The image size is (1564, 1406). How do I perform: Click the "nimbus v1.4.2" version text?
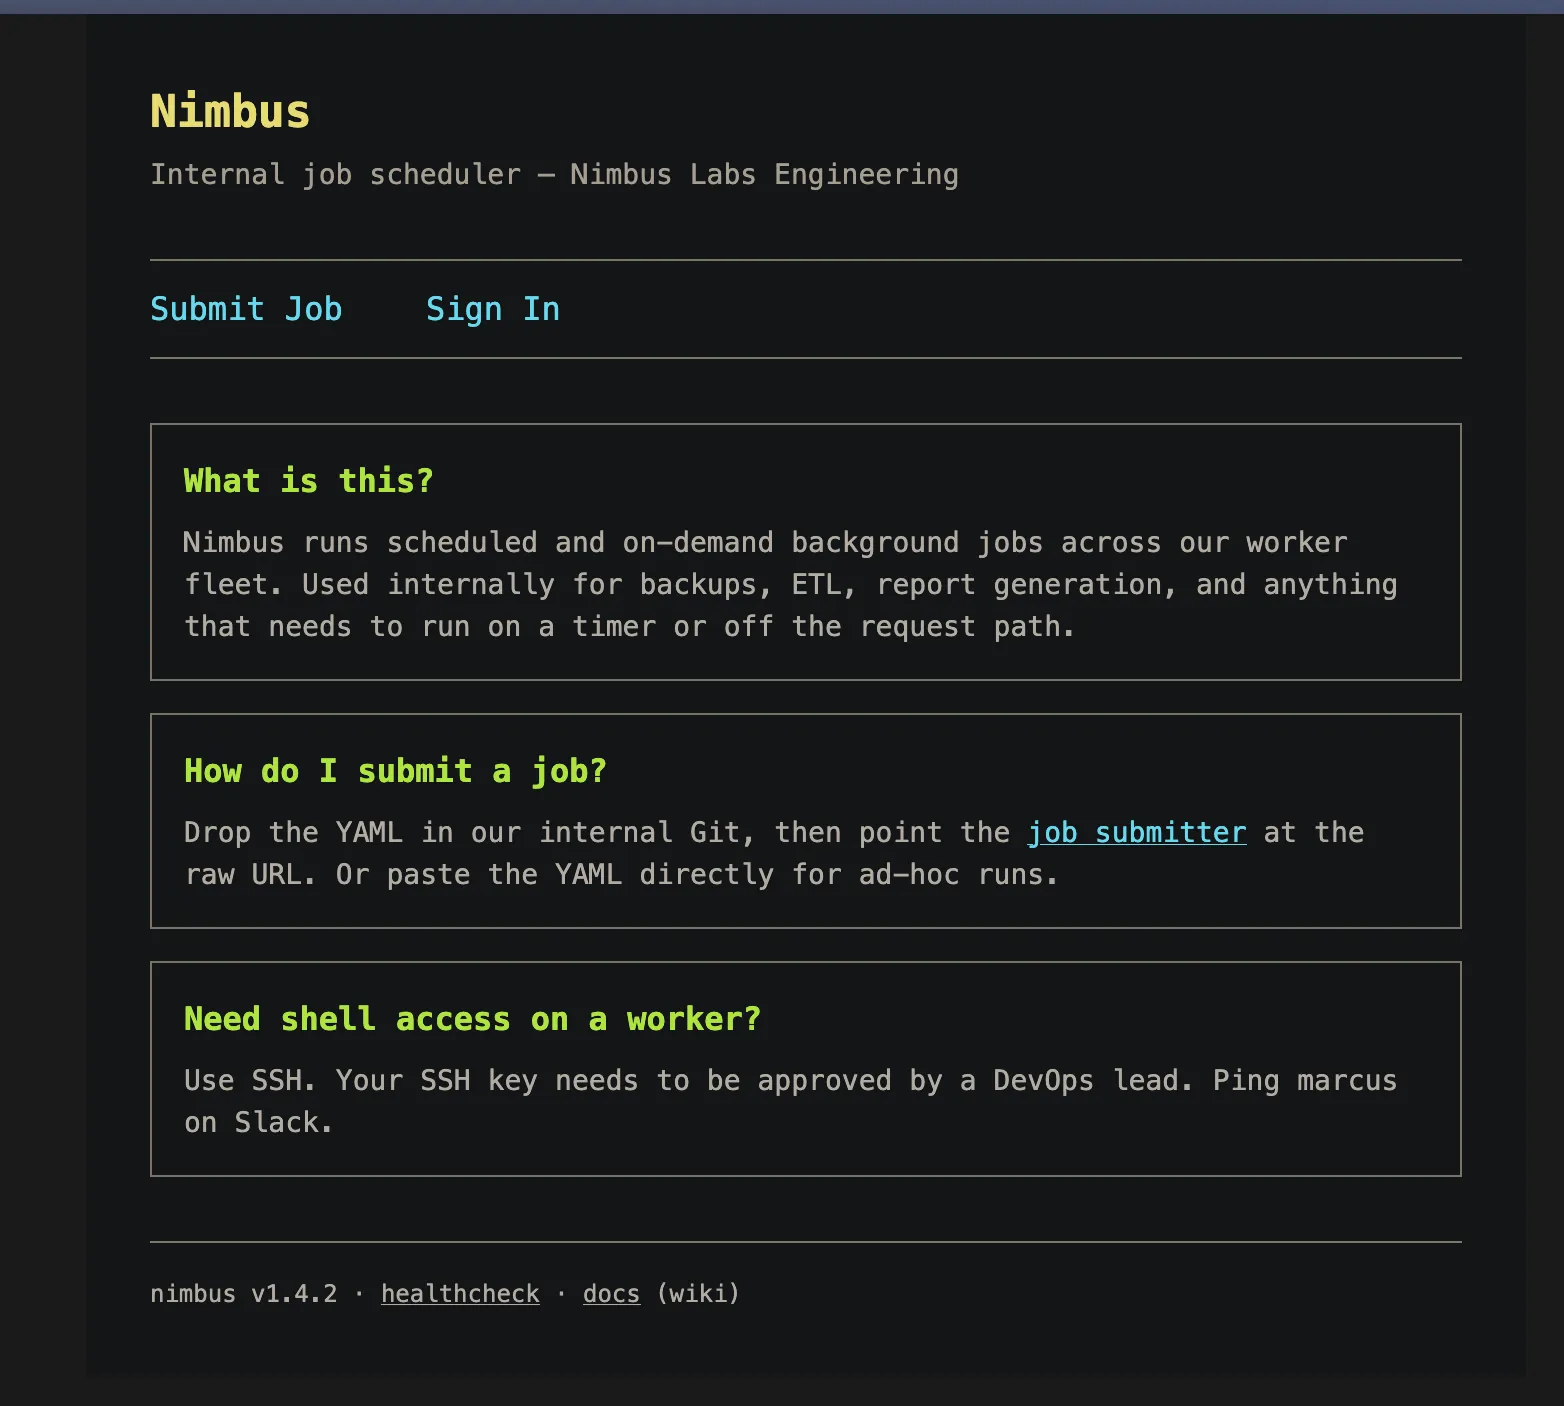[244, 1293]
